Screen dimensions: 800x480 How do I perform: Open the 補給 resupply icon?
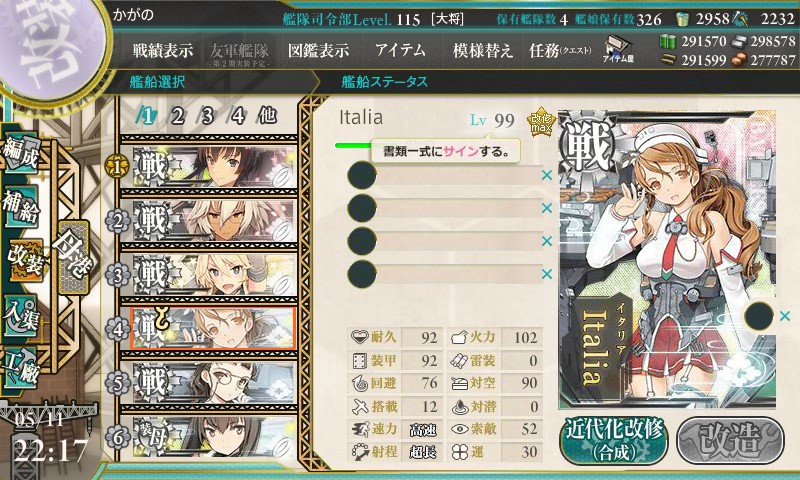21,207
